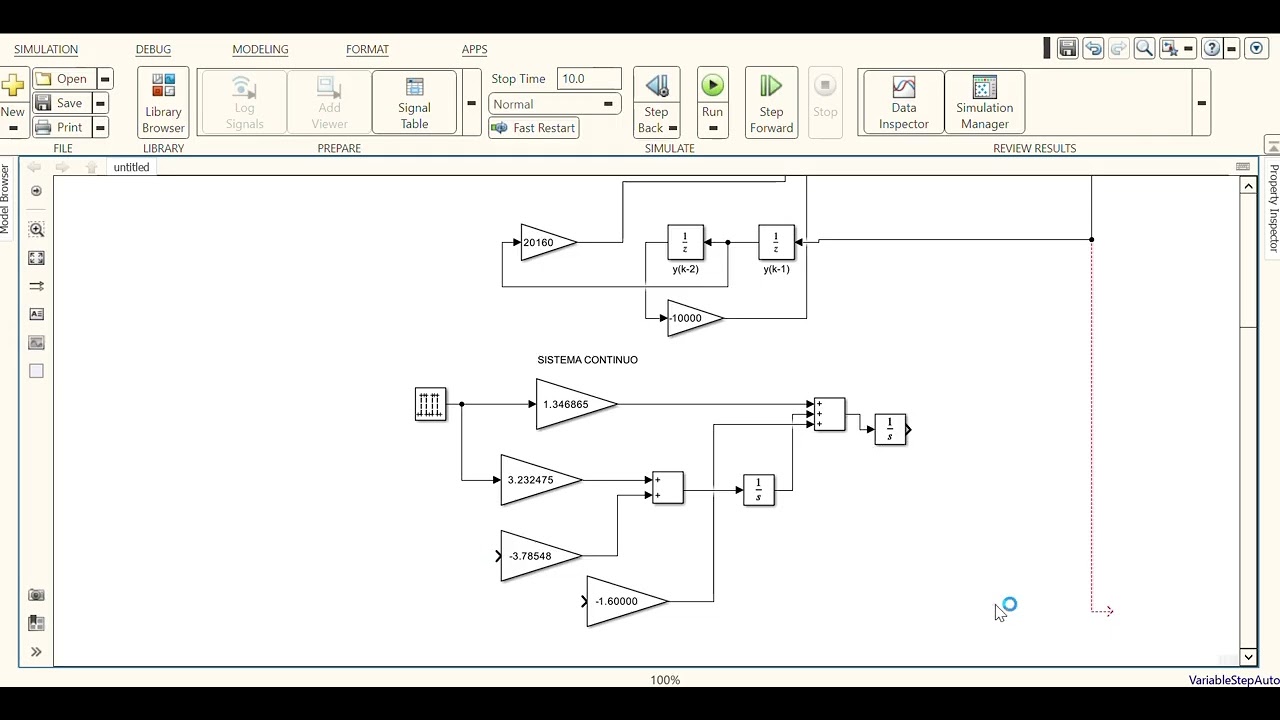
Task: Open the Model Browser side panel
Action: click(x=5, y=198)
